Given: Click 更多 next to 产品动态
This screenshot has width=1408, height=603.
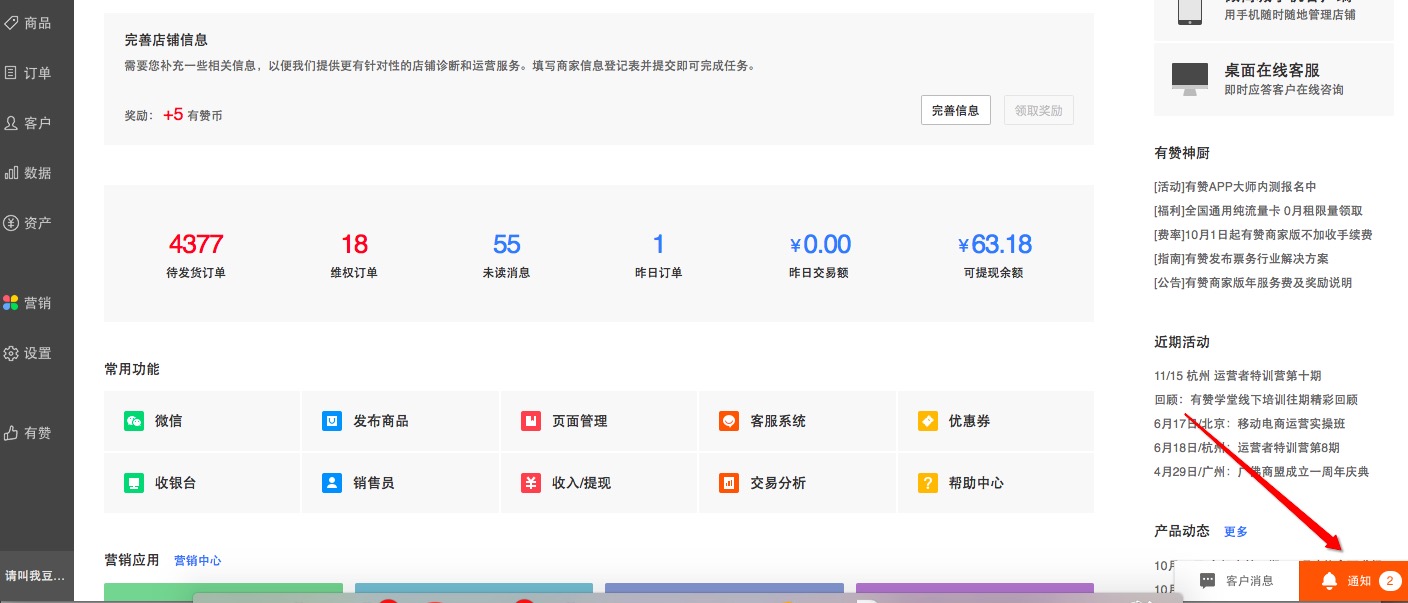Looking at the screenshot, I should (1236, 531).
